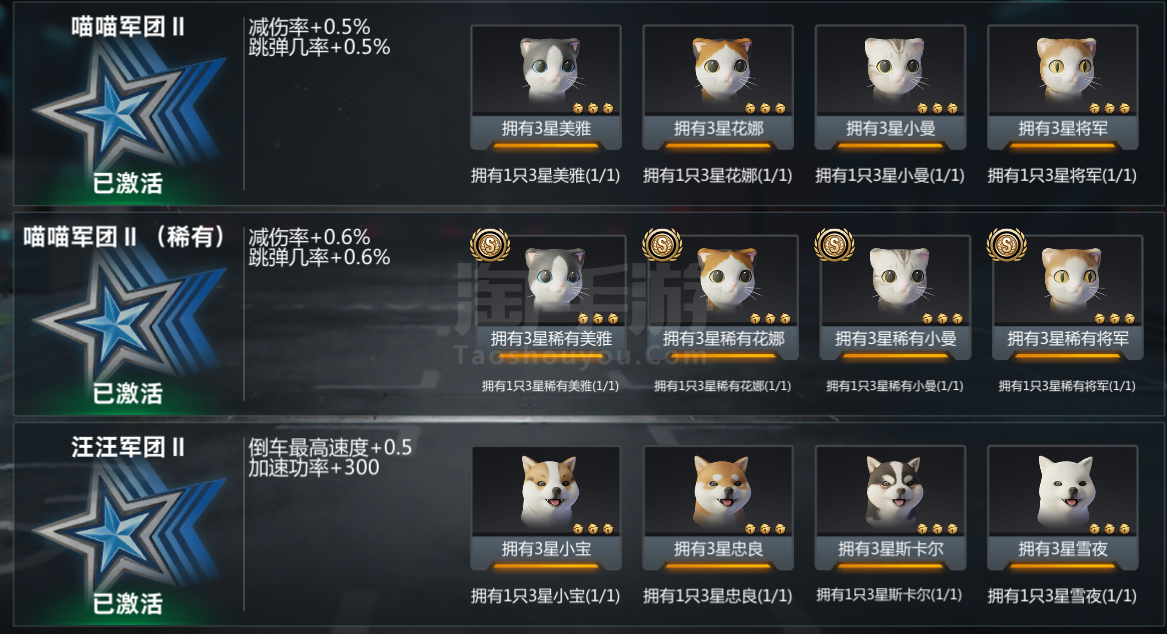This screenshot has width=1167, height=634.
Task: Open the 3-star 小曼 cat card
Action: click(x=890, y=87)
